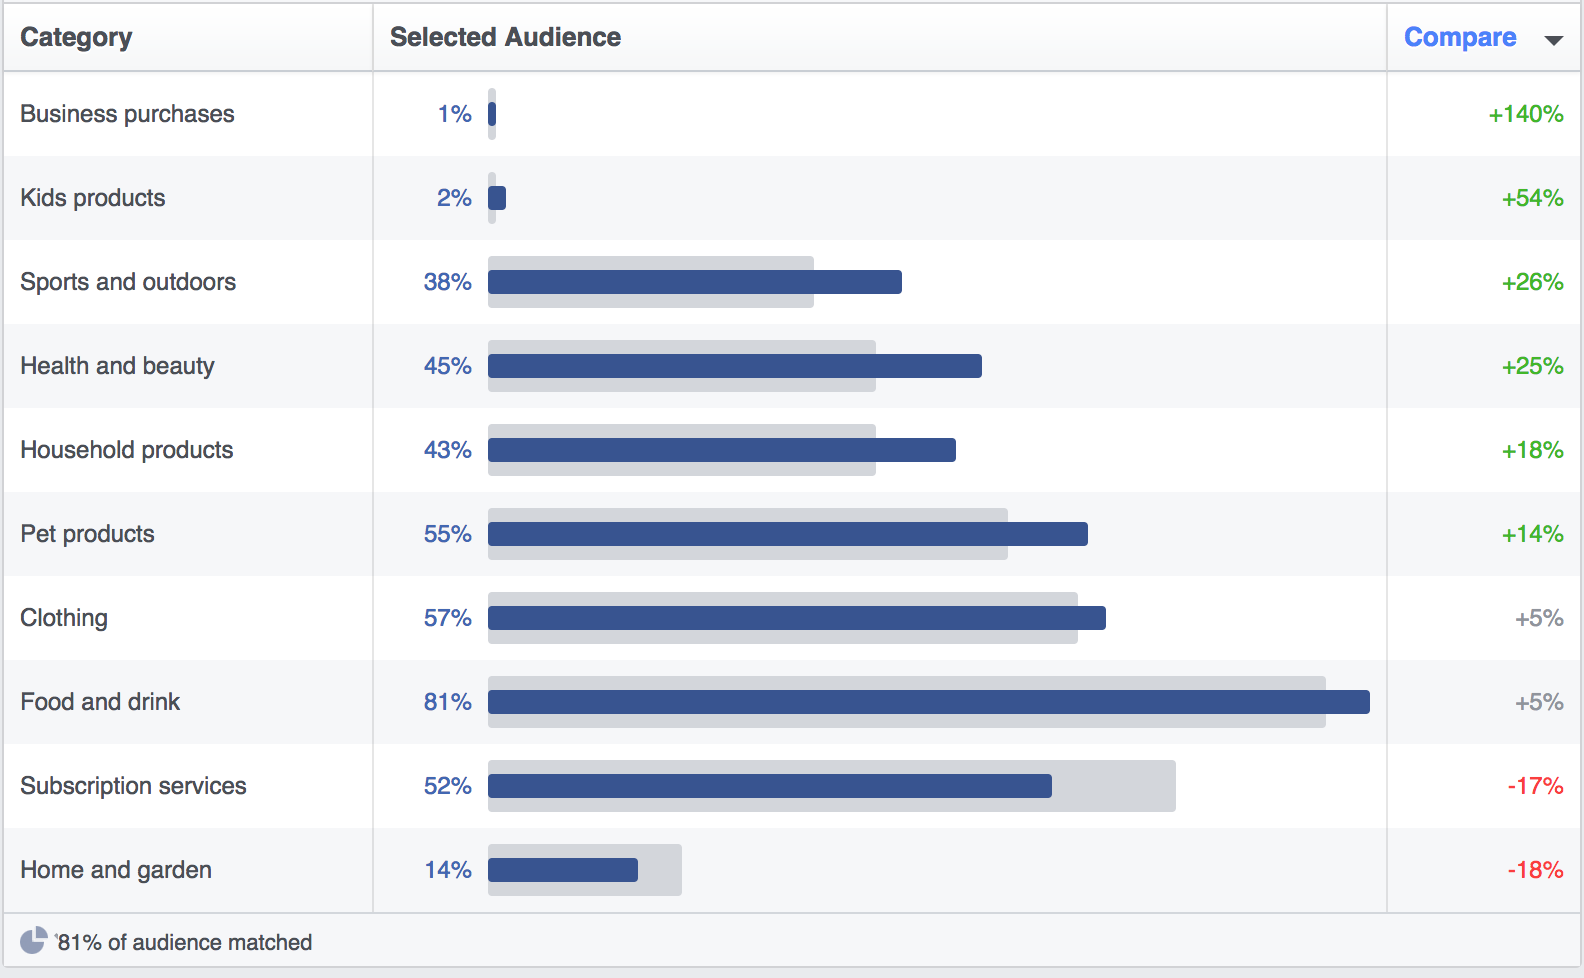1584x978 pixels.
Task: Click the audience matched pie chart icon
Action: coord(33,941)
